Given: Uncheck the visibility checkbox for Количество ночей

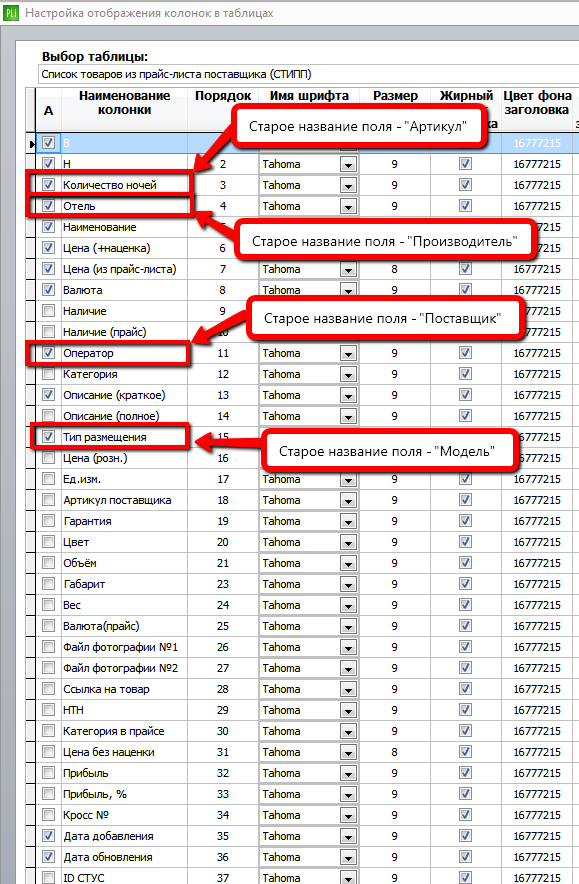Looking at the screenshot, I should tap(48, 185).
